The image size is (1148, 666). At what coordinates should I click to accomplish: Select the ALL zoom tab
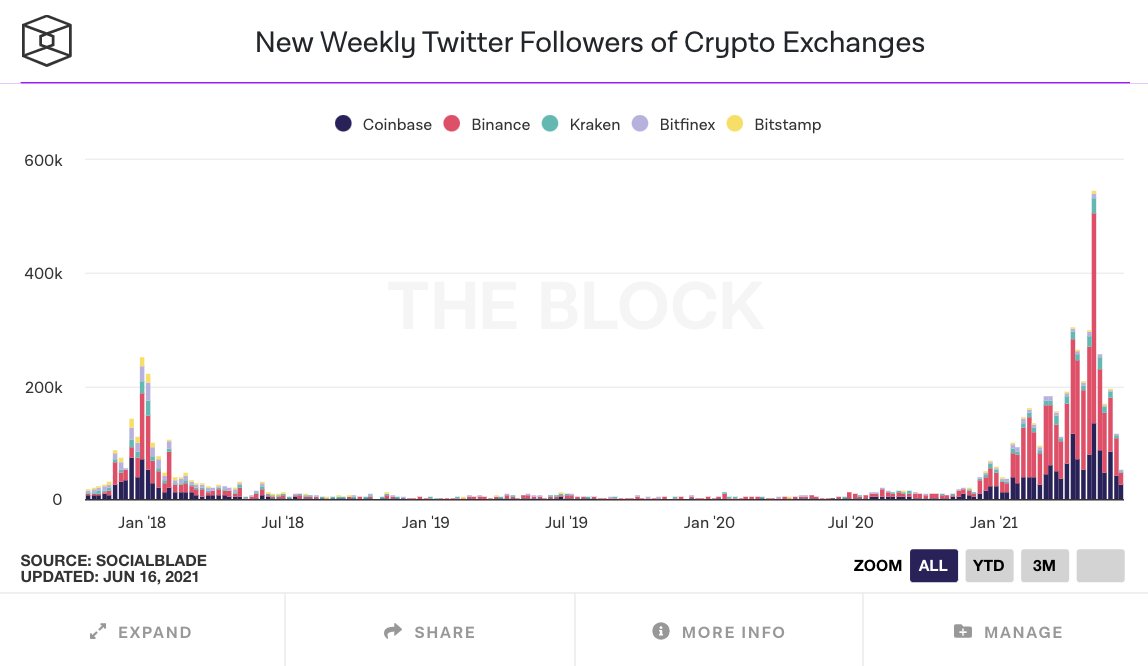(x=932, y=565)
